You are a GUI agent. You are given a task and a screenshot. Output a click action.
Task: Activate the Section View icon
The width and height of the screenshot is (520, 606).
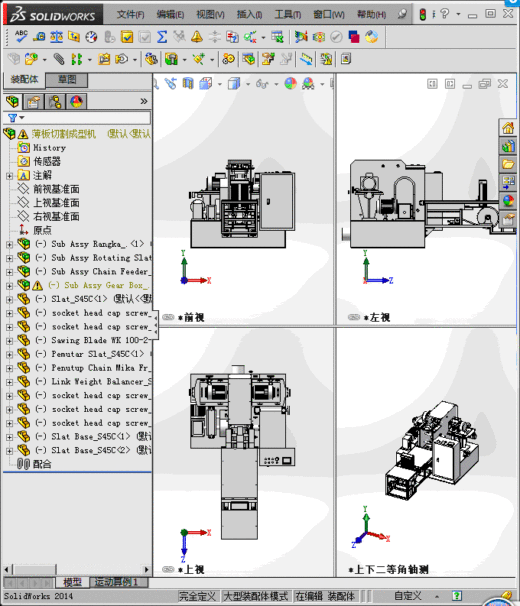pyautogui.click(x=188, y=83)
